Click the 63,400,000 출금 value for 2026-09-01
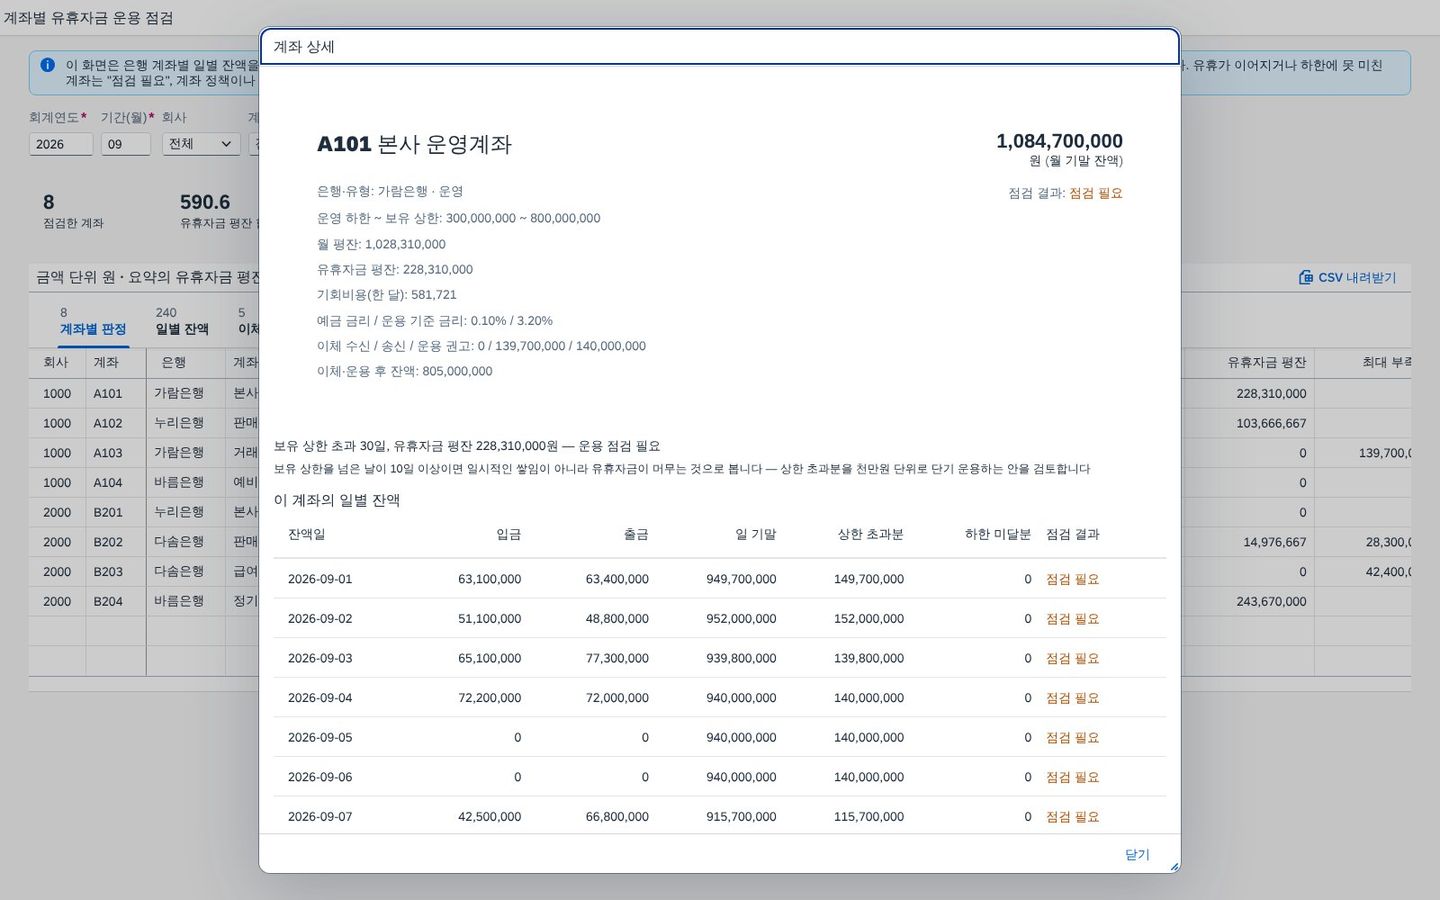Image resolution: width=1440 pixels, height=900 pixels. click(617, 579)
